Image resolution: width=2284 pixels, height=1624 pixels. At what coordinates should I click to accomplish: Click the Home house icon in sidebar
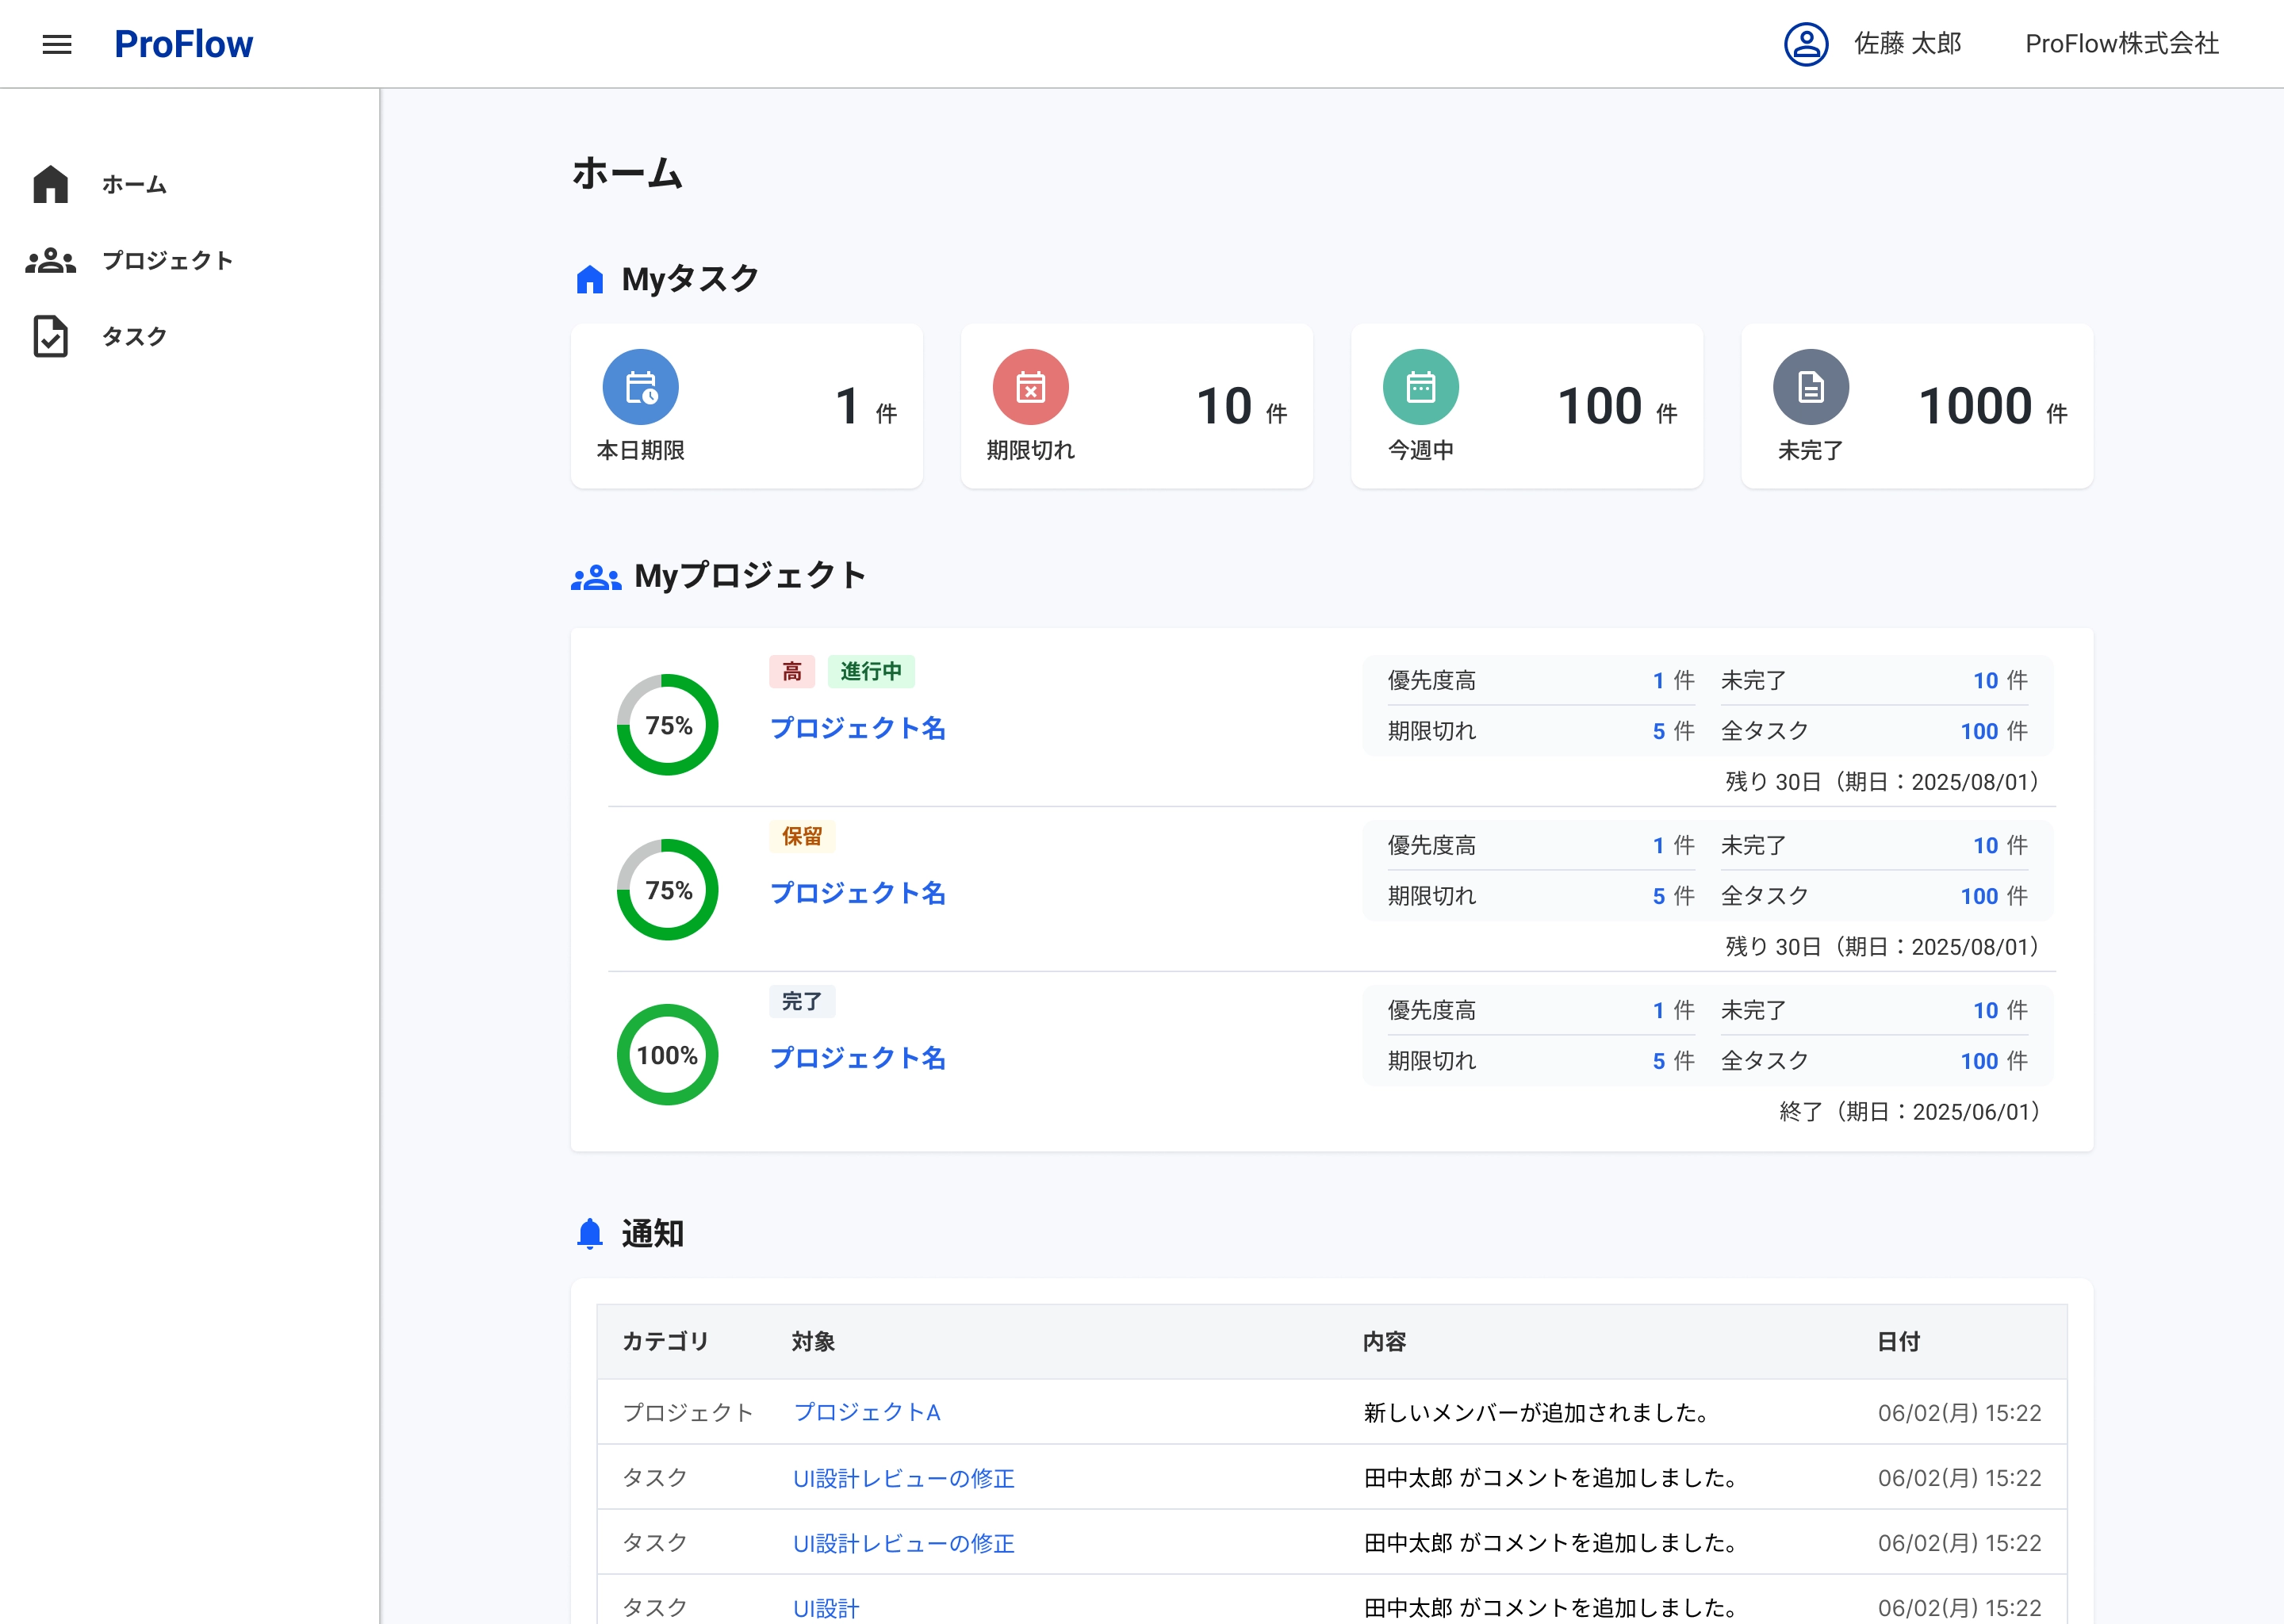point(50,184)
